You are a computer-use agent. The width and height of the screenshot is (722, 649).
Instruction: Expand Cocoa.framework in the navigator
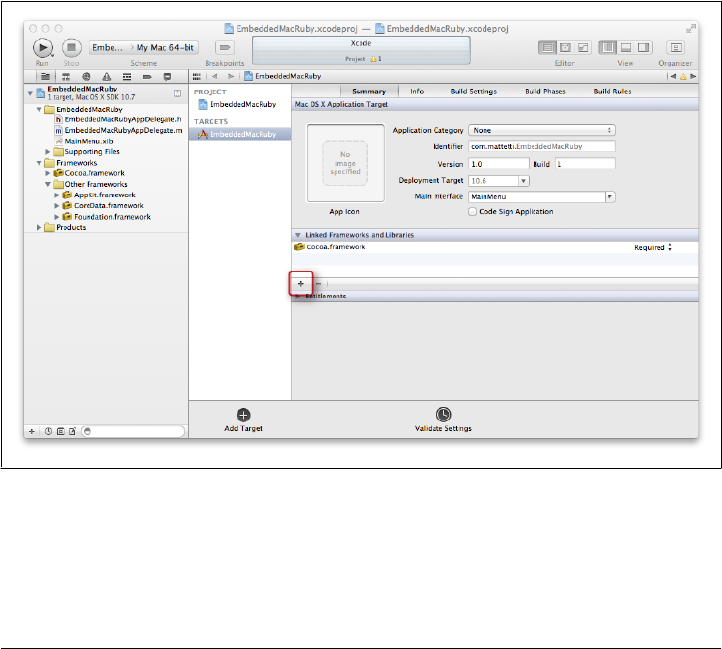coord(47,173)
